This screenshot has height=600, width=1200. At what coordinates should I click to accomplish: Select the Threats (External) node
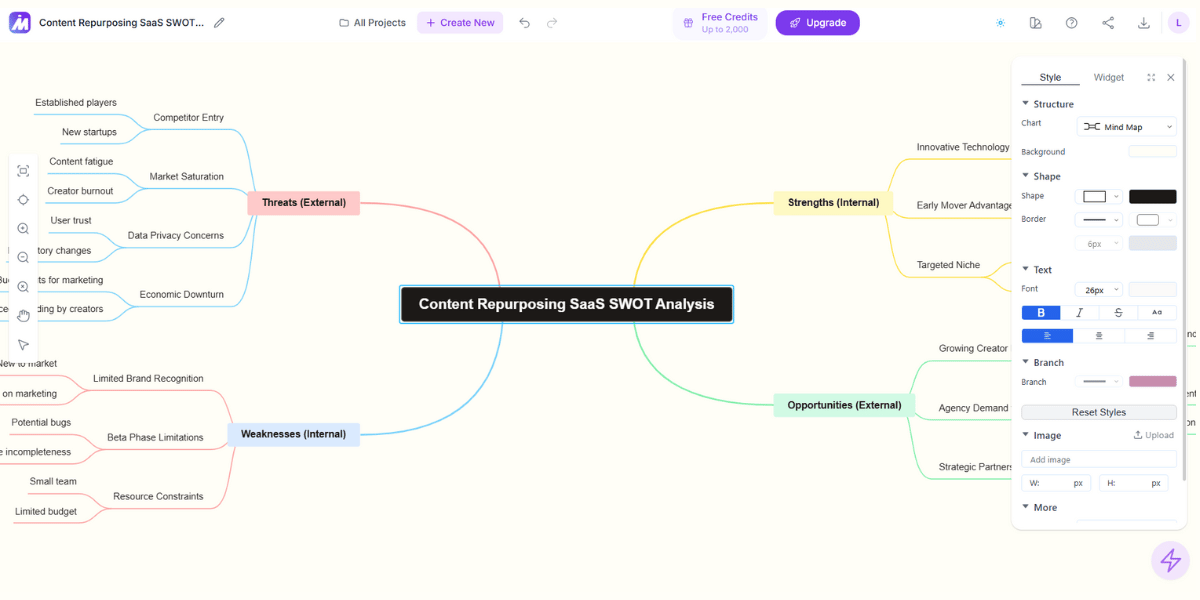[x=304, y=202]
